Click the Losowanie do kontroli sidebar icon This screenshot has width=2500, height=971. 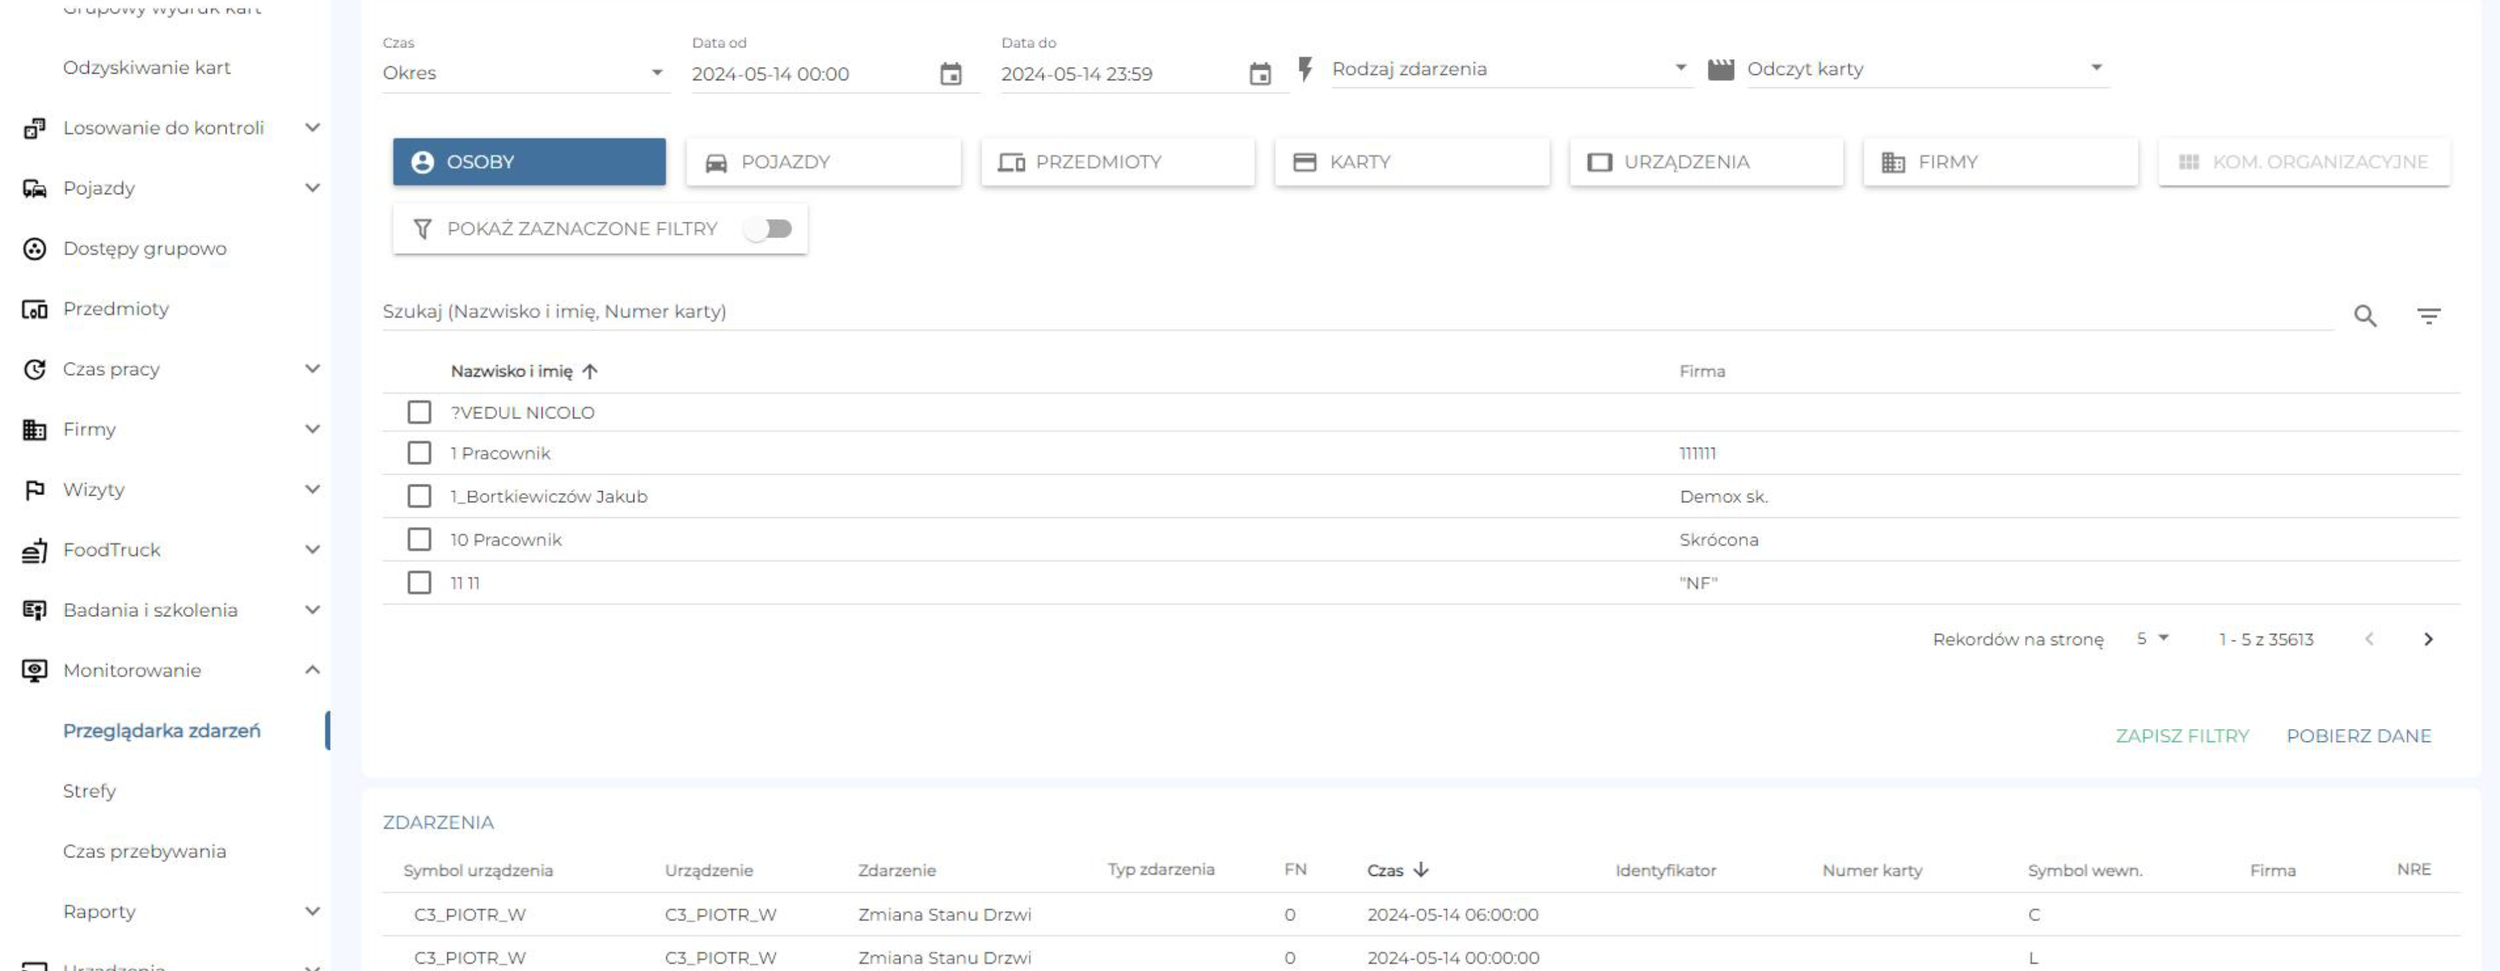[35, 128]
